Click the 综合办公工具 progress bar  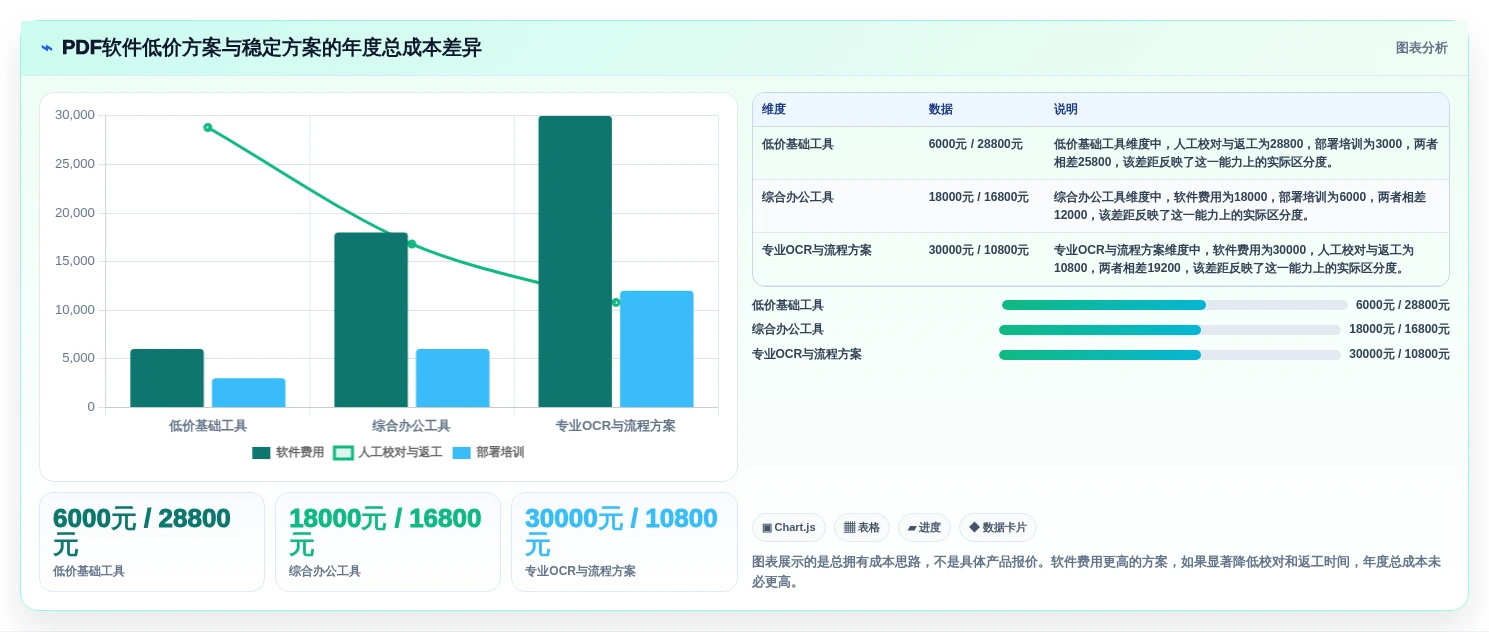tap(1170, 330)
